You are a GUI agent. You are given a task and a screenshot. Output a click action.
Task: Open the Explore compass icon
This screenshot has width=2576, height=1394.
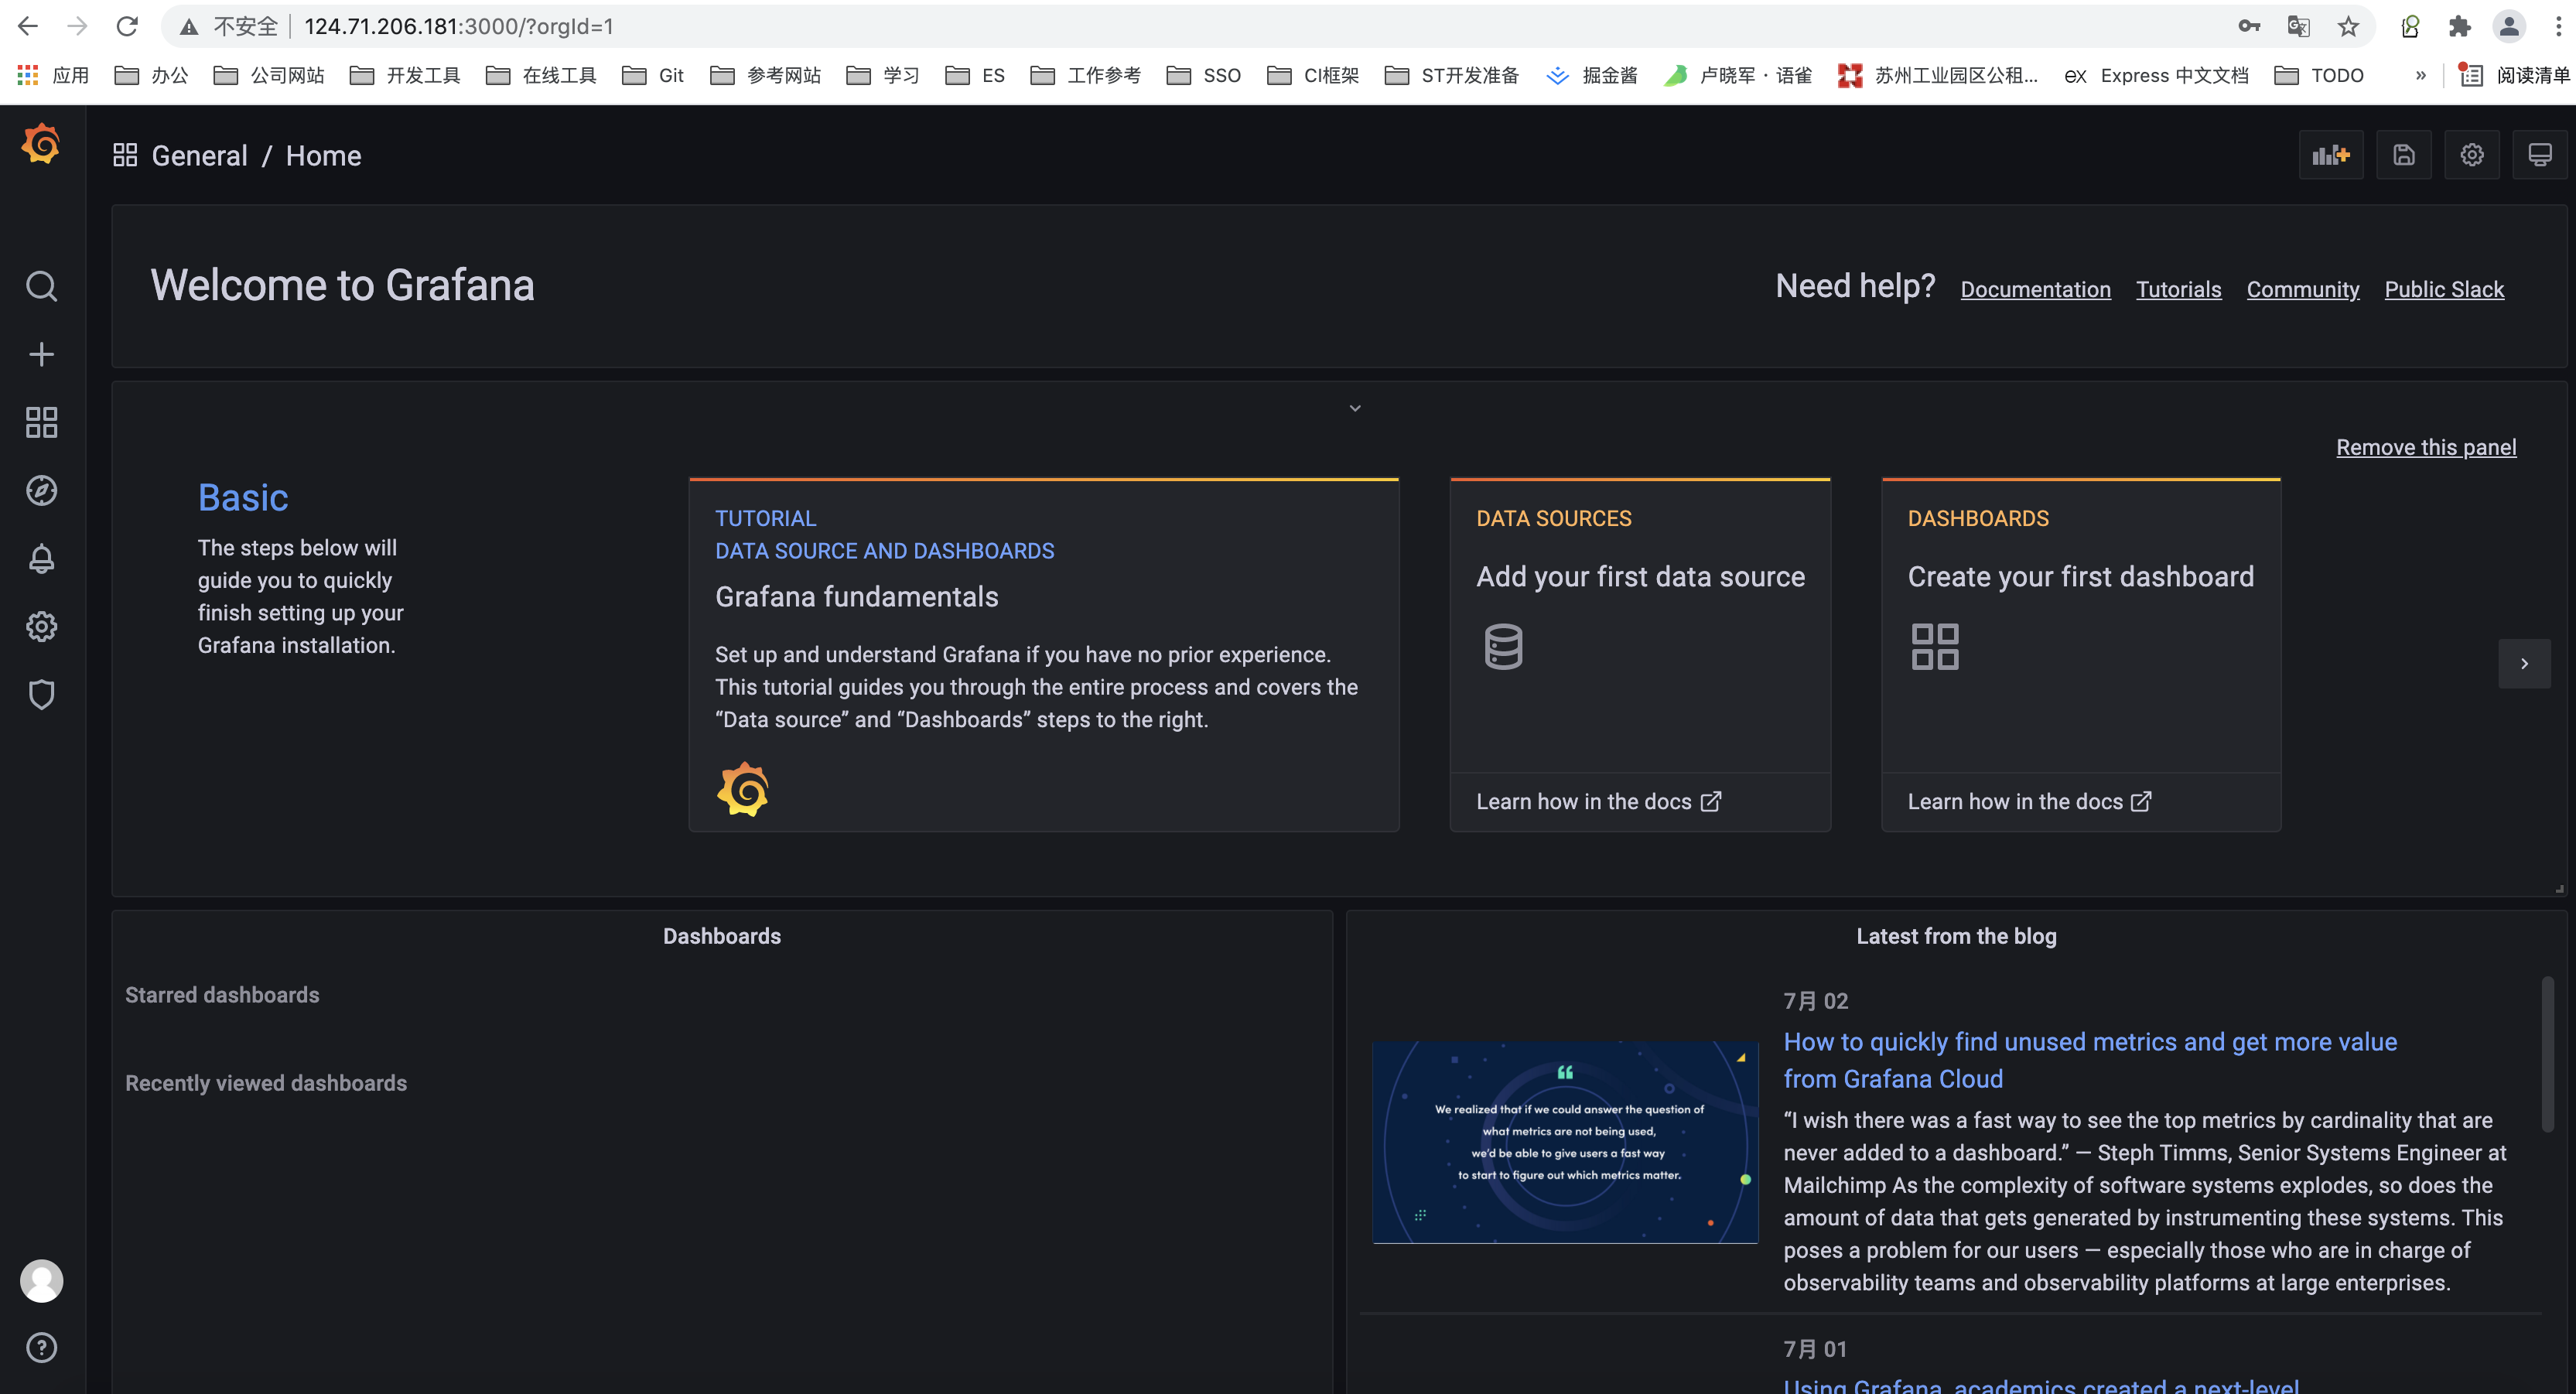pos(41,490)
